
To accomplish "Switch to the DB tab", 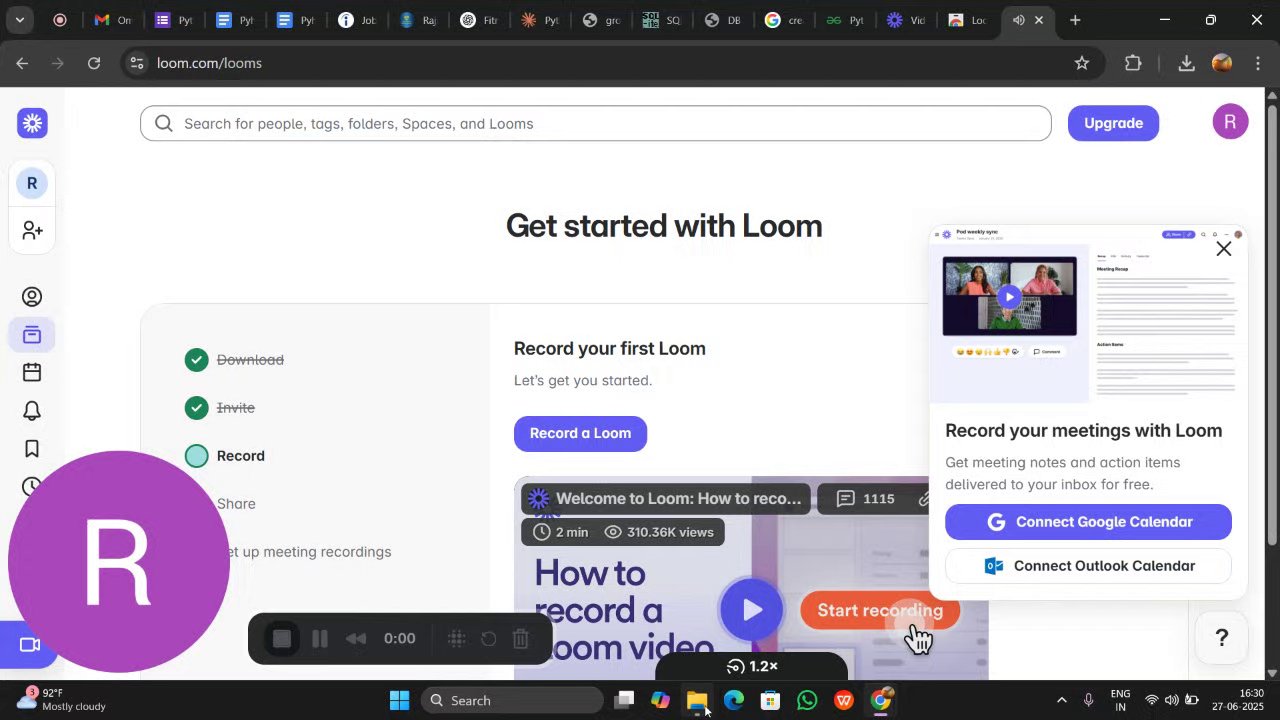I will [x=724, y=20].
